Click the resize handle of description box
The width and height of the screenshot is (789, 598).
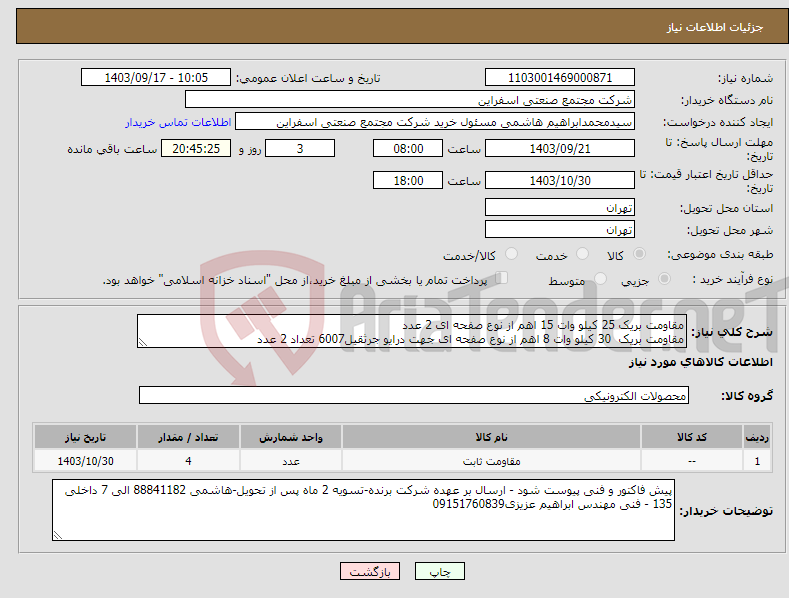pos(143,342)
